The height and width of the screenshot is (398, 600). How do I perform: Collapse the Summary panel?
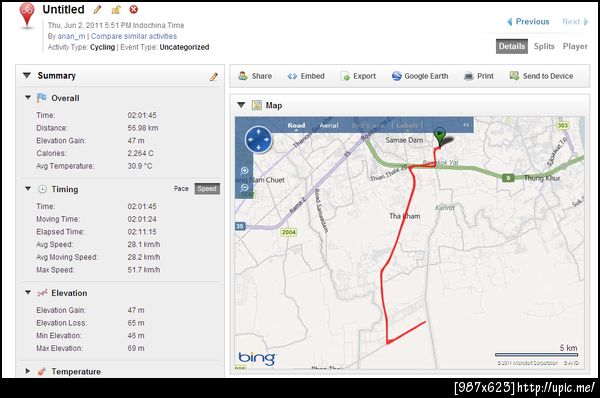(26, 75)
